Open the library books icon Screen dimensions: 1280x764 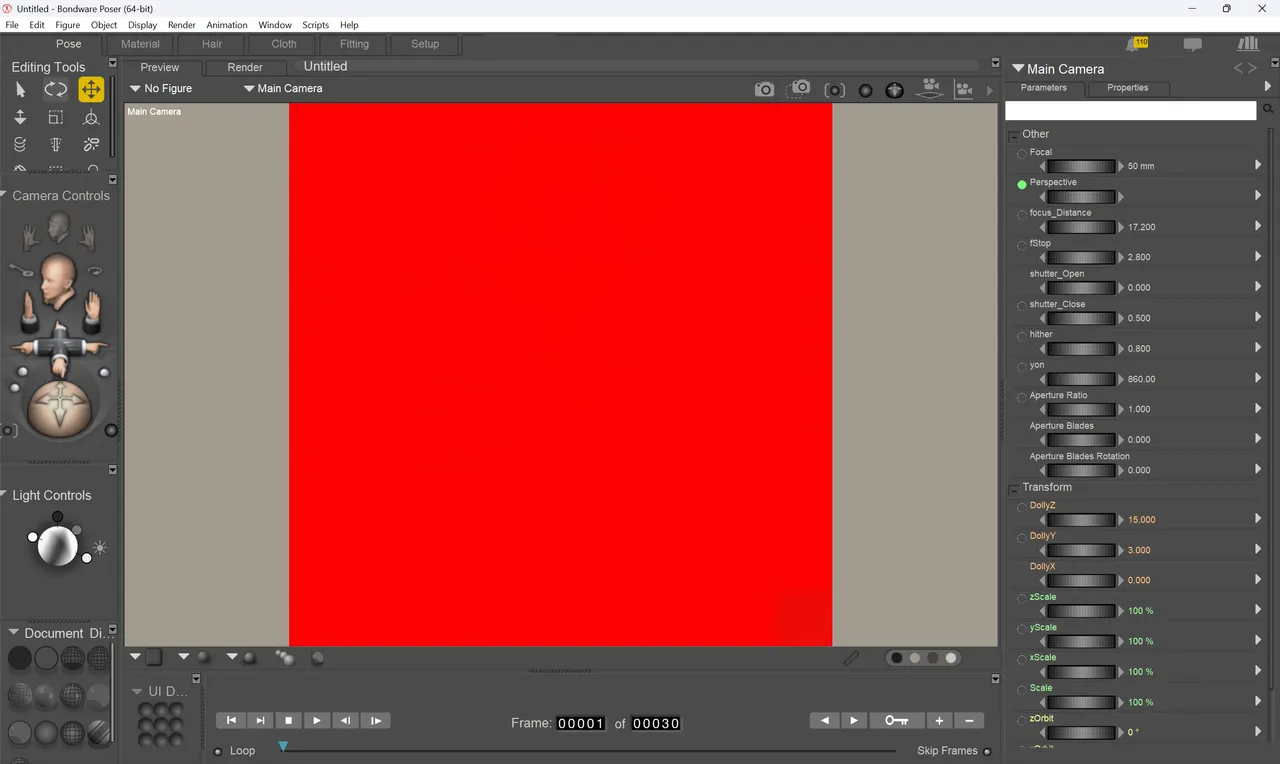1247,43
